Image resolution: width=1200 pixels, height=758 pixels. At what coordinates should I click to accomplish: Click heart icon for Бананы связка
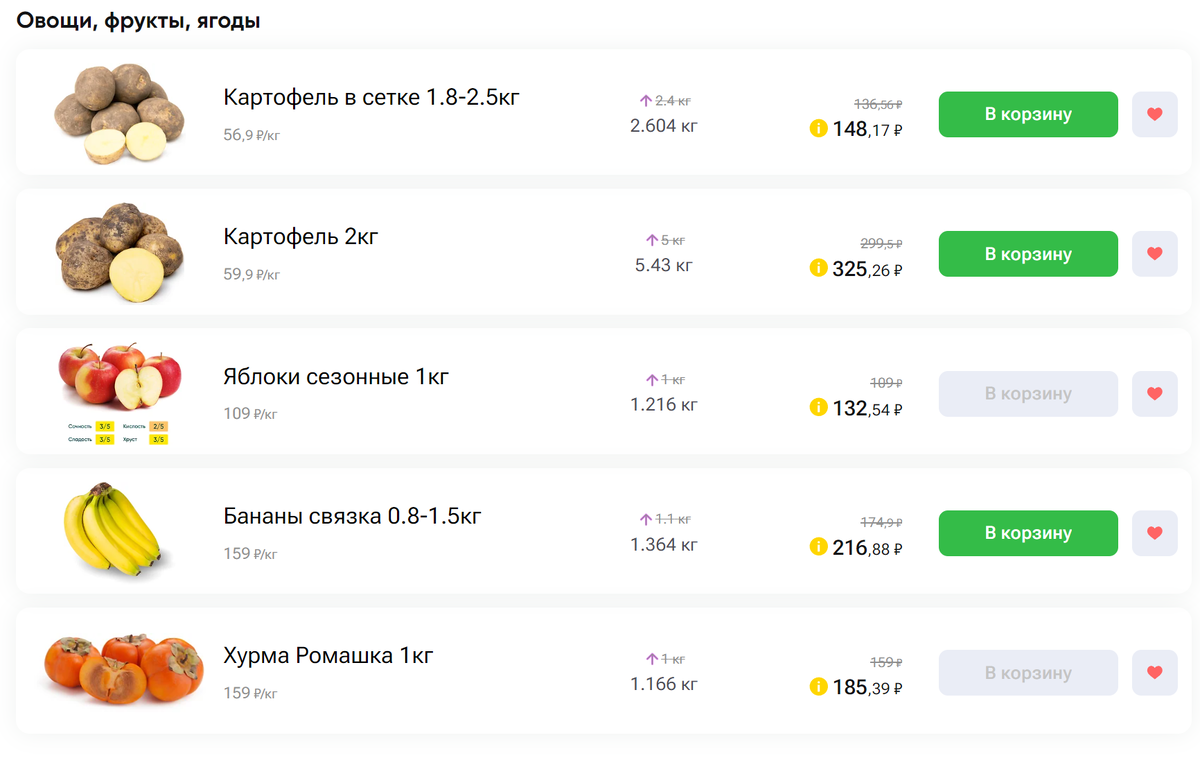pos(1154,533)
